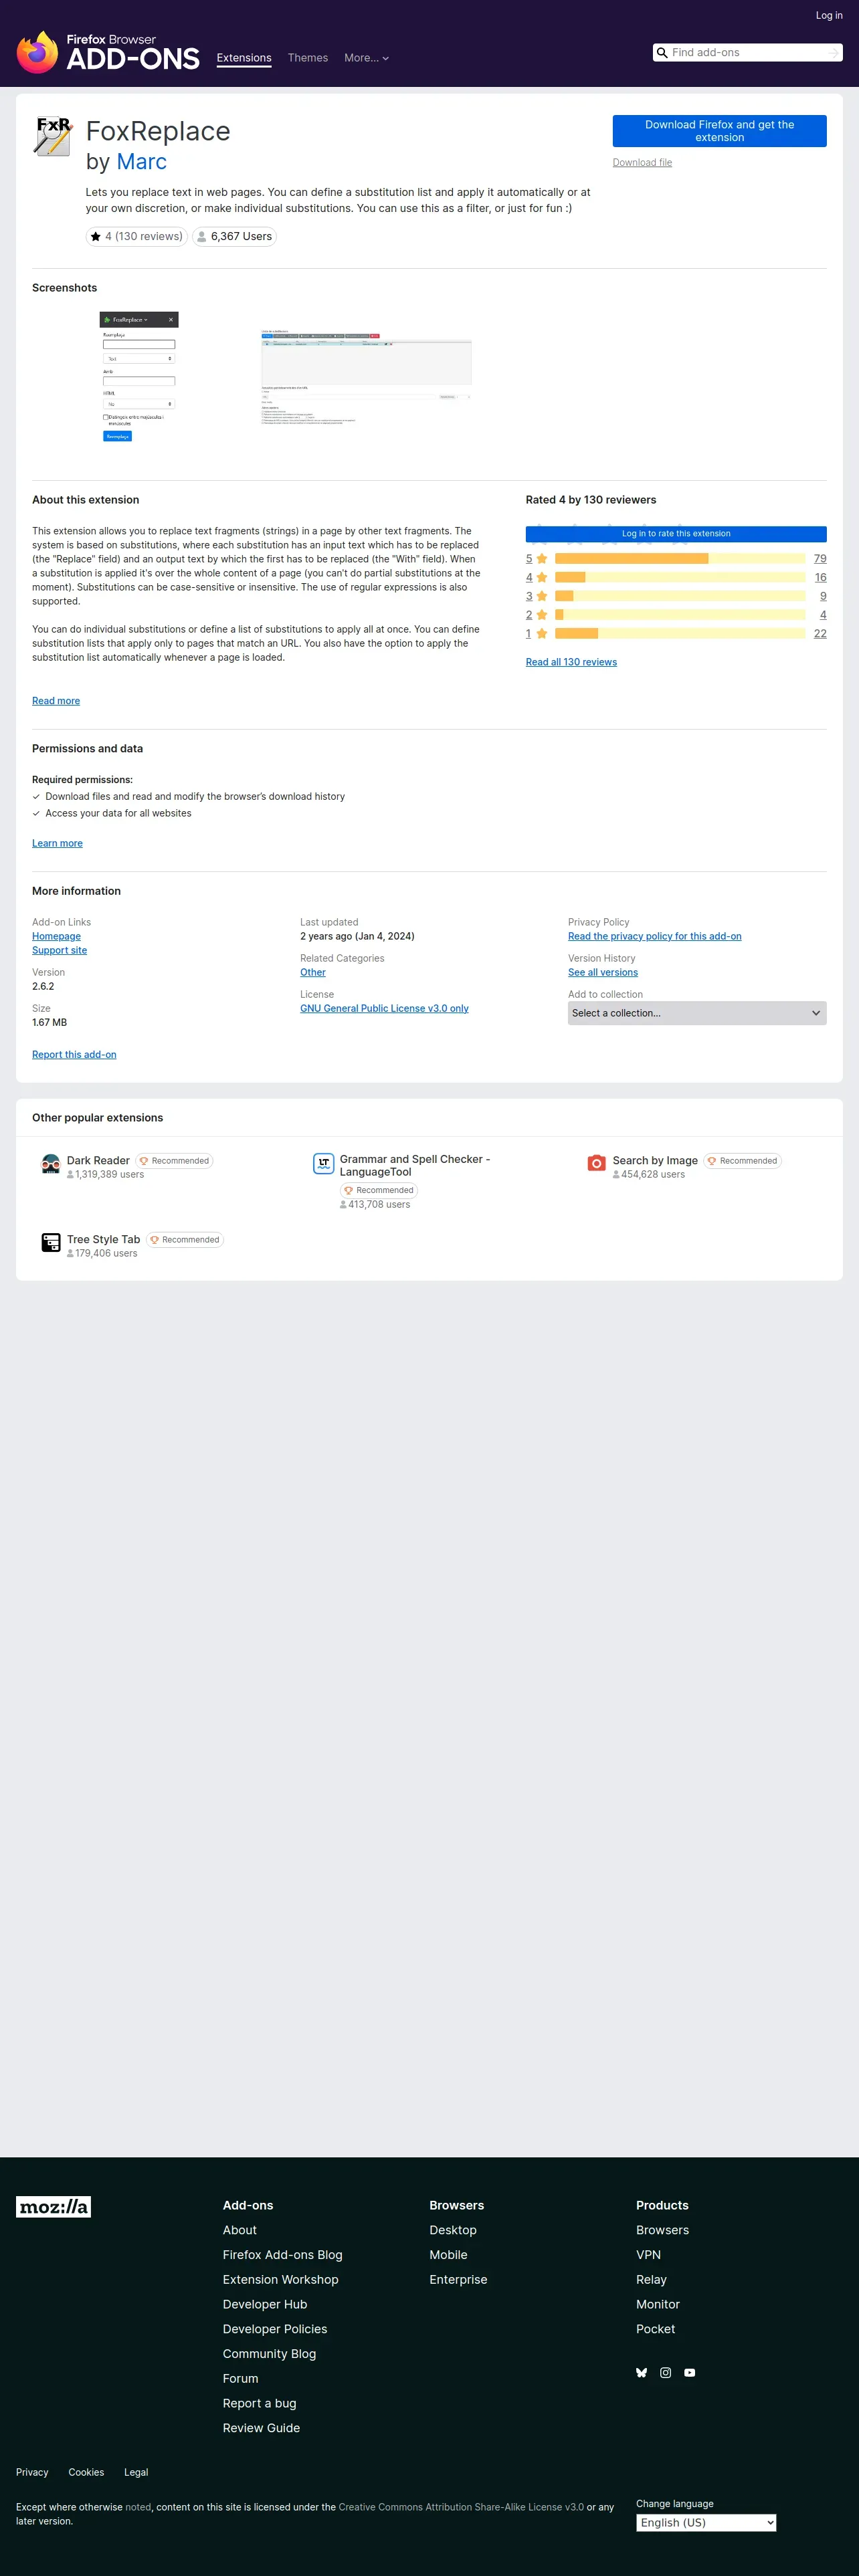
Task: Open the Select a collection dropdown
Action: [x=697, y=1014]
